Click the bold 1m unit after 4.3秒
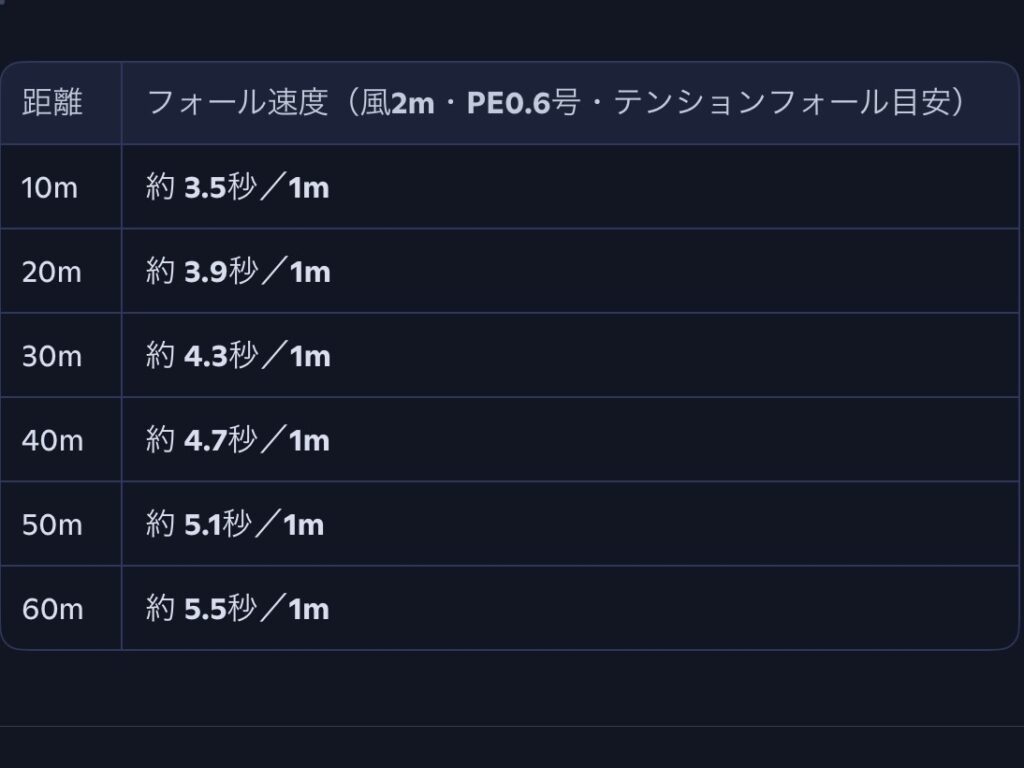The height and width of the screenshot is (768, 1024). click(x=310, y=356)
